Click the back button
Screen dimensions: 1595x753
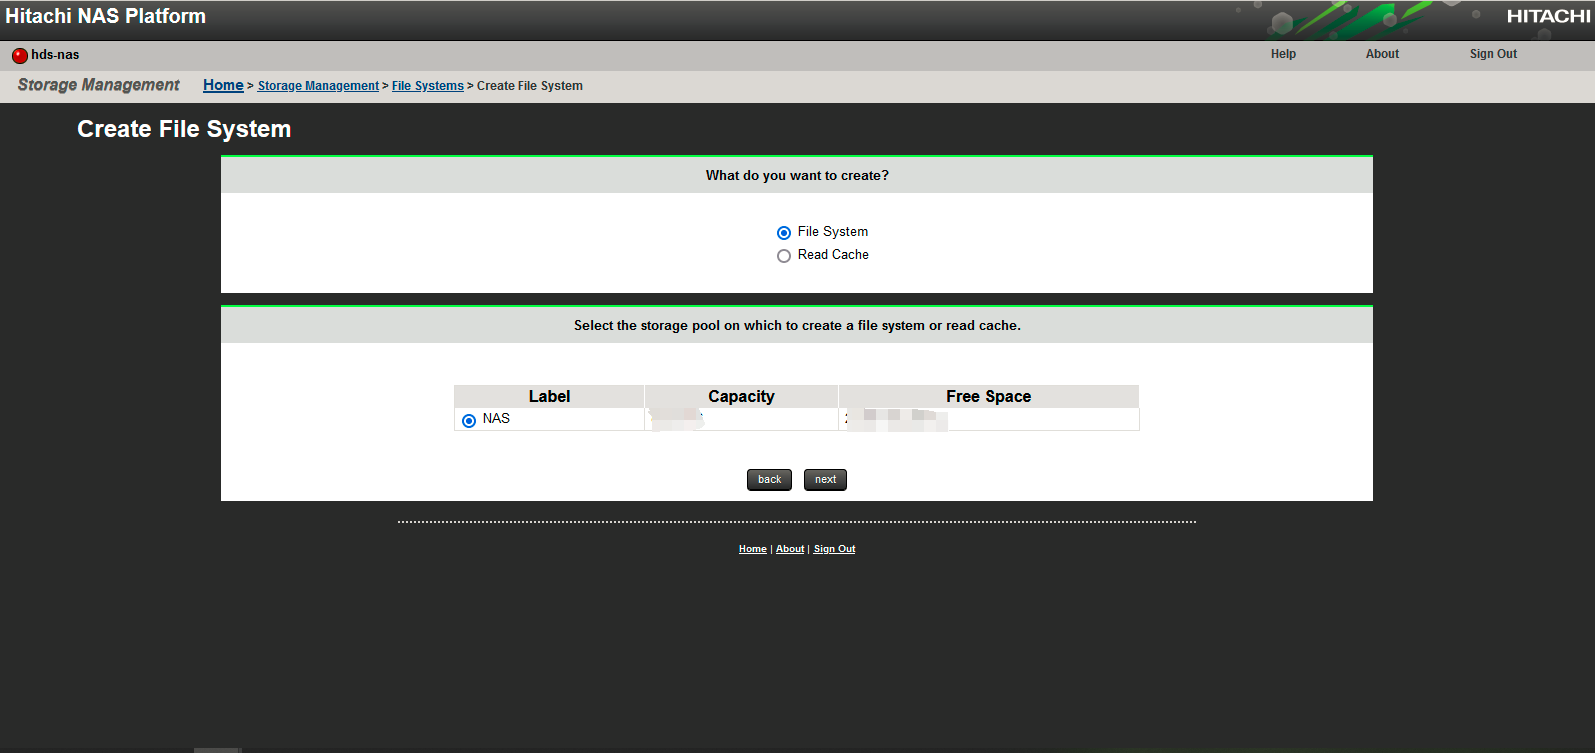(769, 480)
